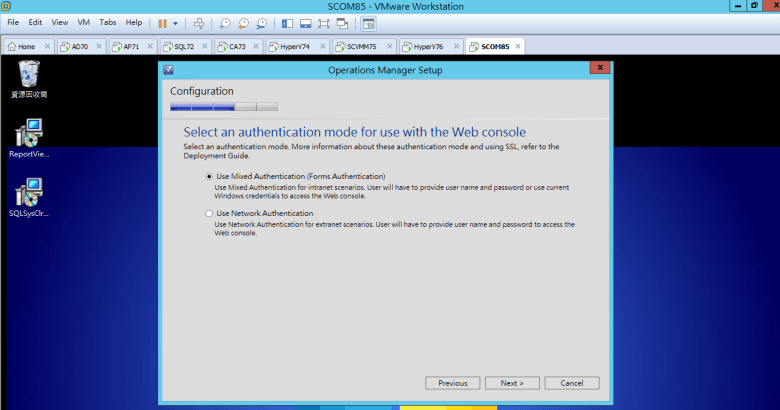The height and width of the screenshot is (410, 780).
Task: Cancel the Operations Manager Setup
Action: [571, 383]
